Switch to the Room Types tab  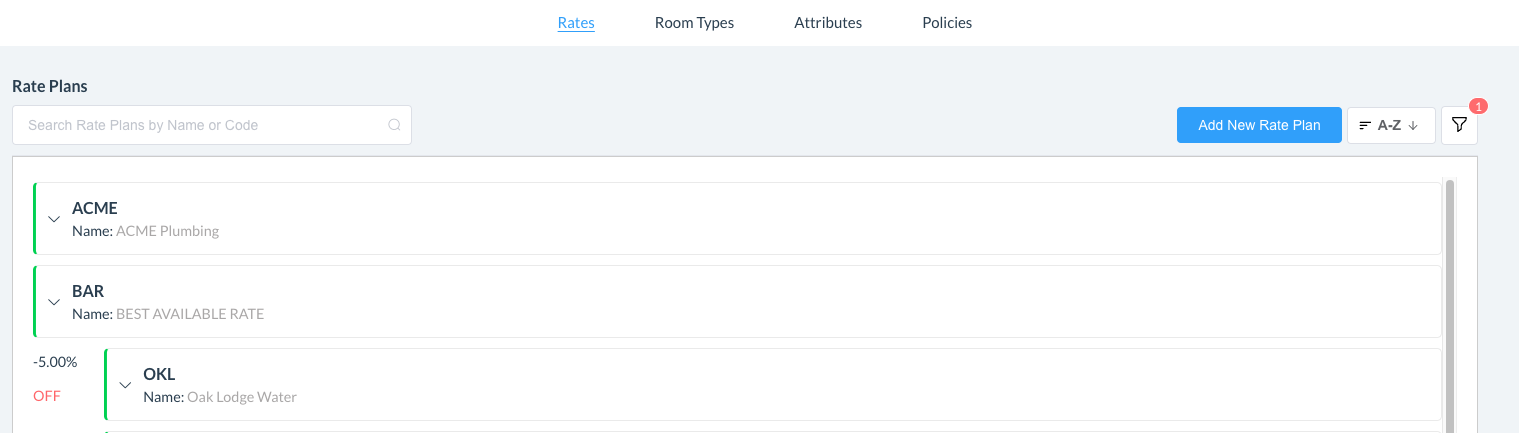694,22
